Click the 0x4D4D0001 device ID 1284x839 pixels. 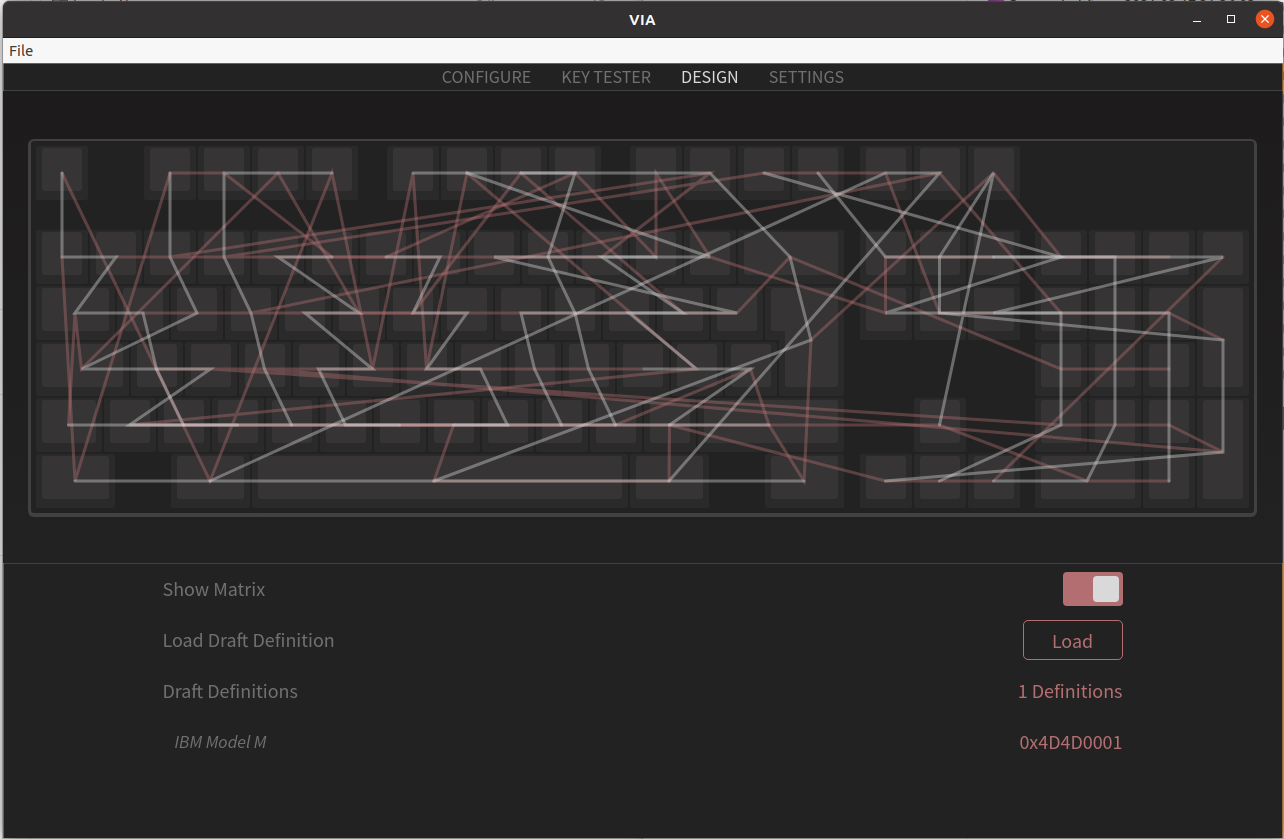(1070, 743)
